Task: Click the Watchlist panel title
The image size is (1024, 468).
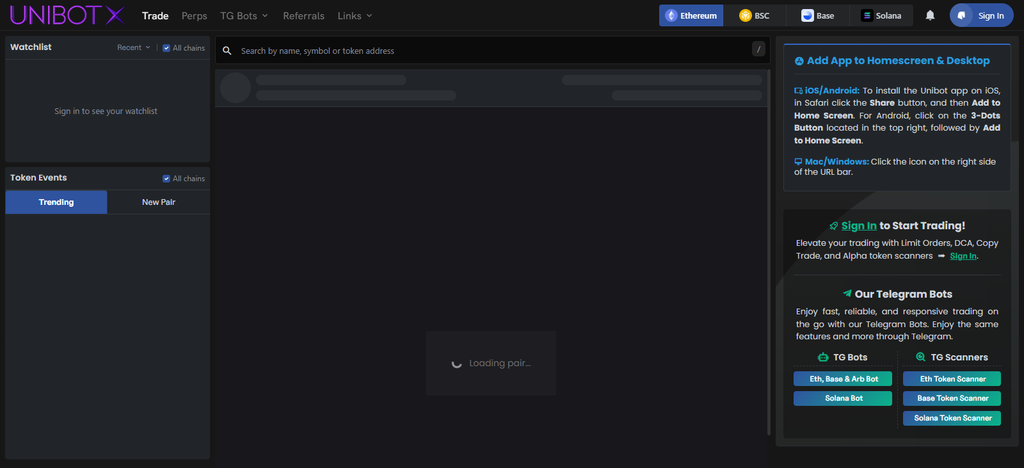Action: point(31,47)
